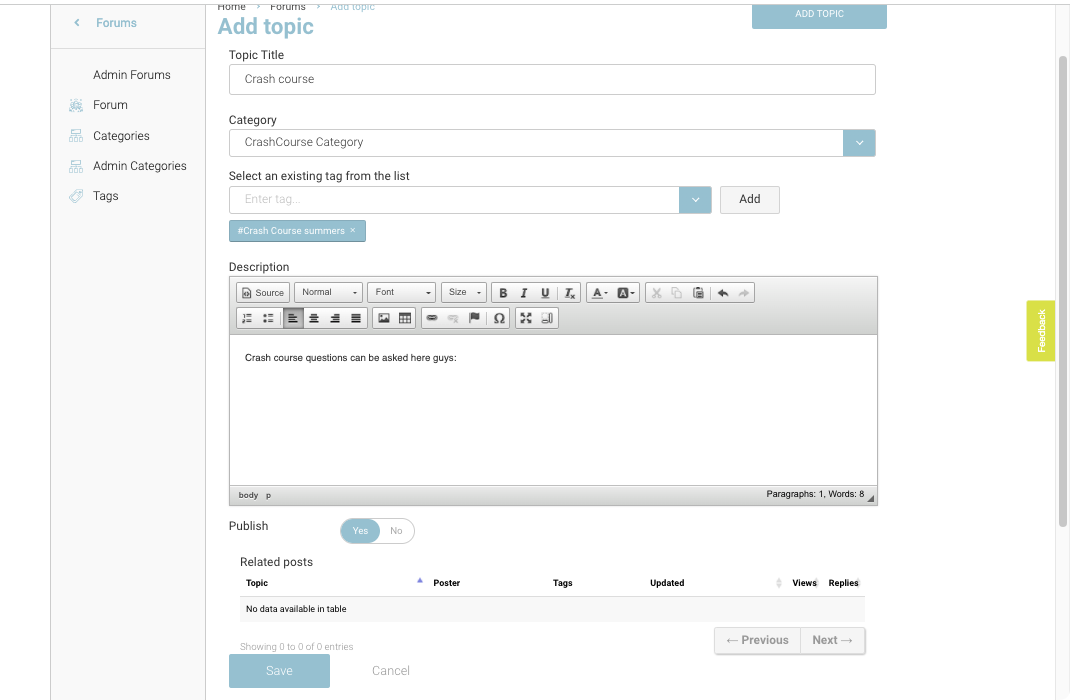The height and width of the screenshot is (700, 1070).
Task: Insert a special character (Omega)
Action: (x=500, y=318)
